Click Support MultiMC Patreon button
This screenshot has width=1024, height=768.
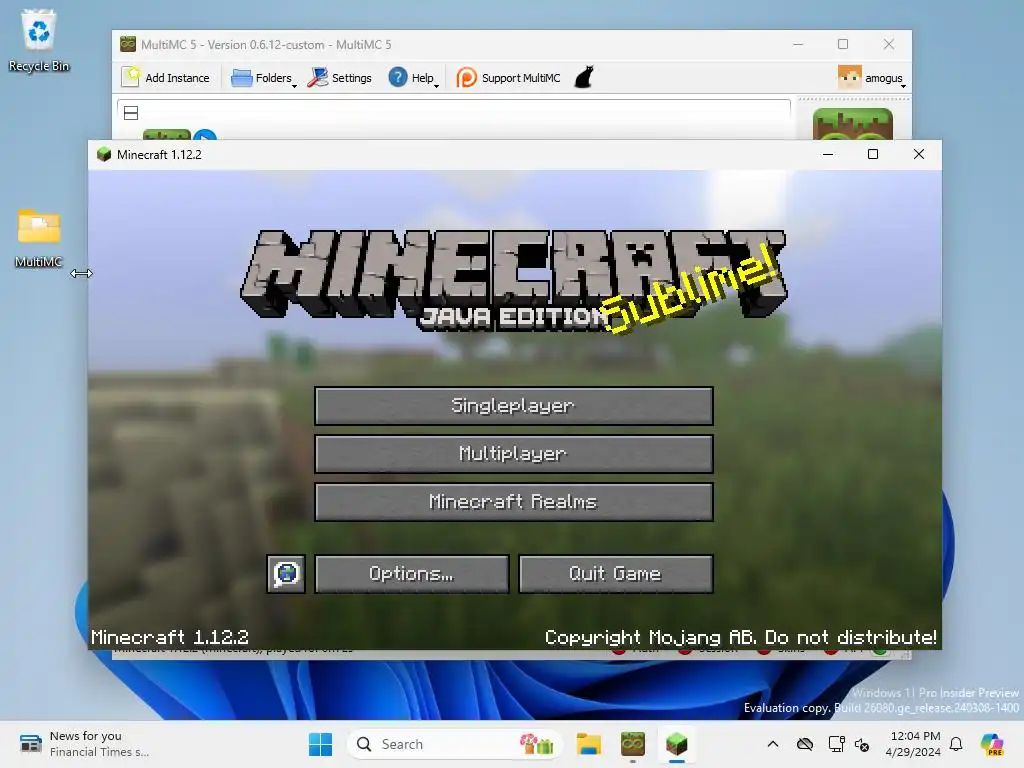pos(508,78)
